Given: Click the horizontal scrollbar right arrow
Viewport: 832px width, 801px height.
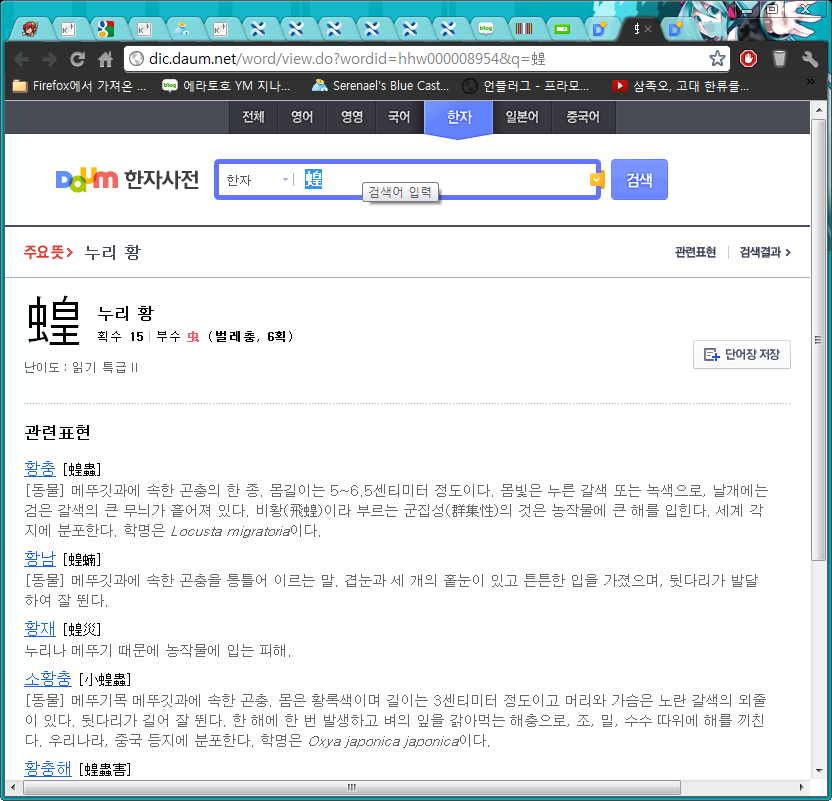Looking at the screenshot, I should tap(802, 787).
